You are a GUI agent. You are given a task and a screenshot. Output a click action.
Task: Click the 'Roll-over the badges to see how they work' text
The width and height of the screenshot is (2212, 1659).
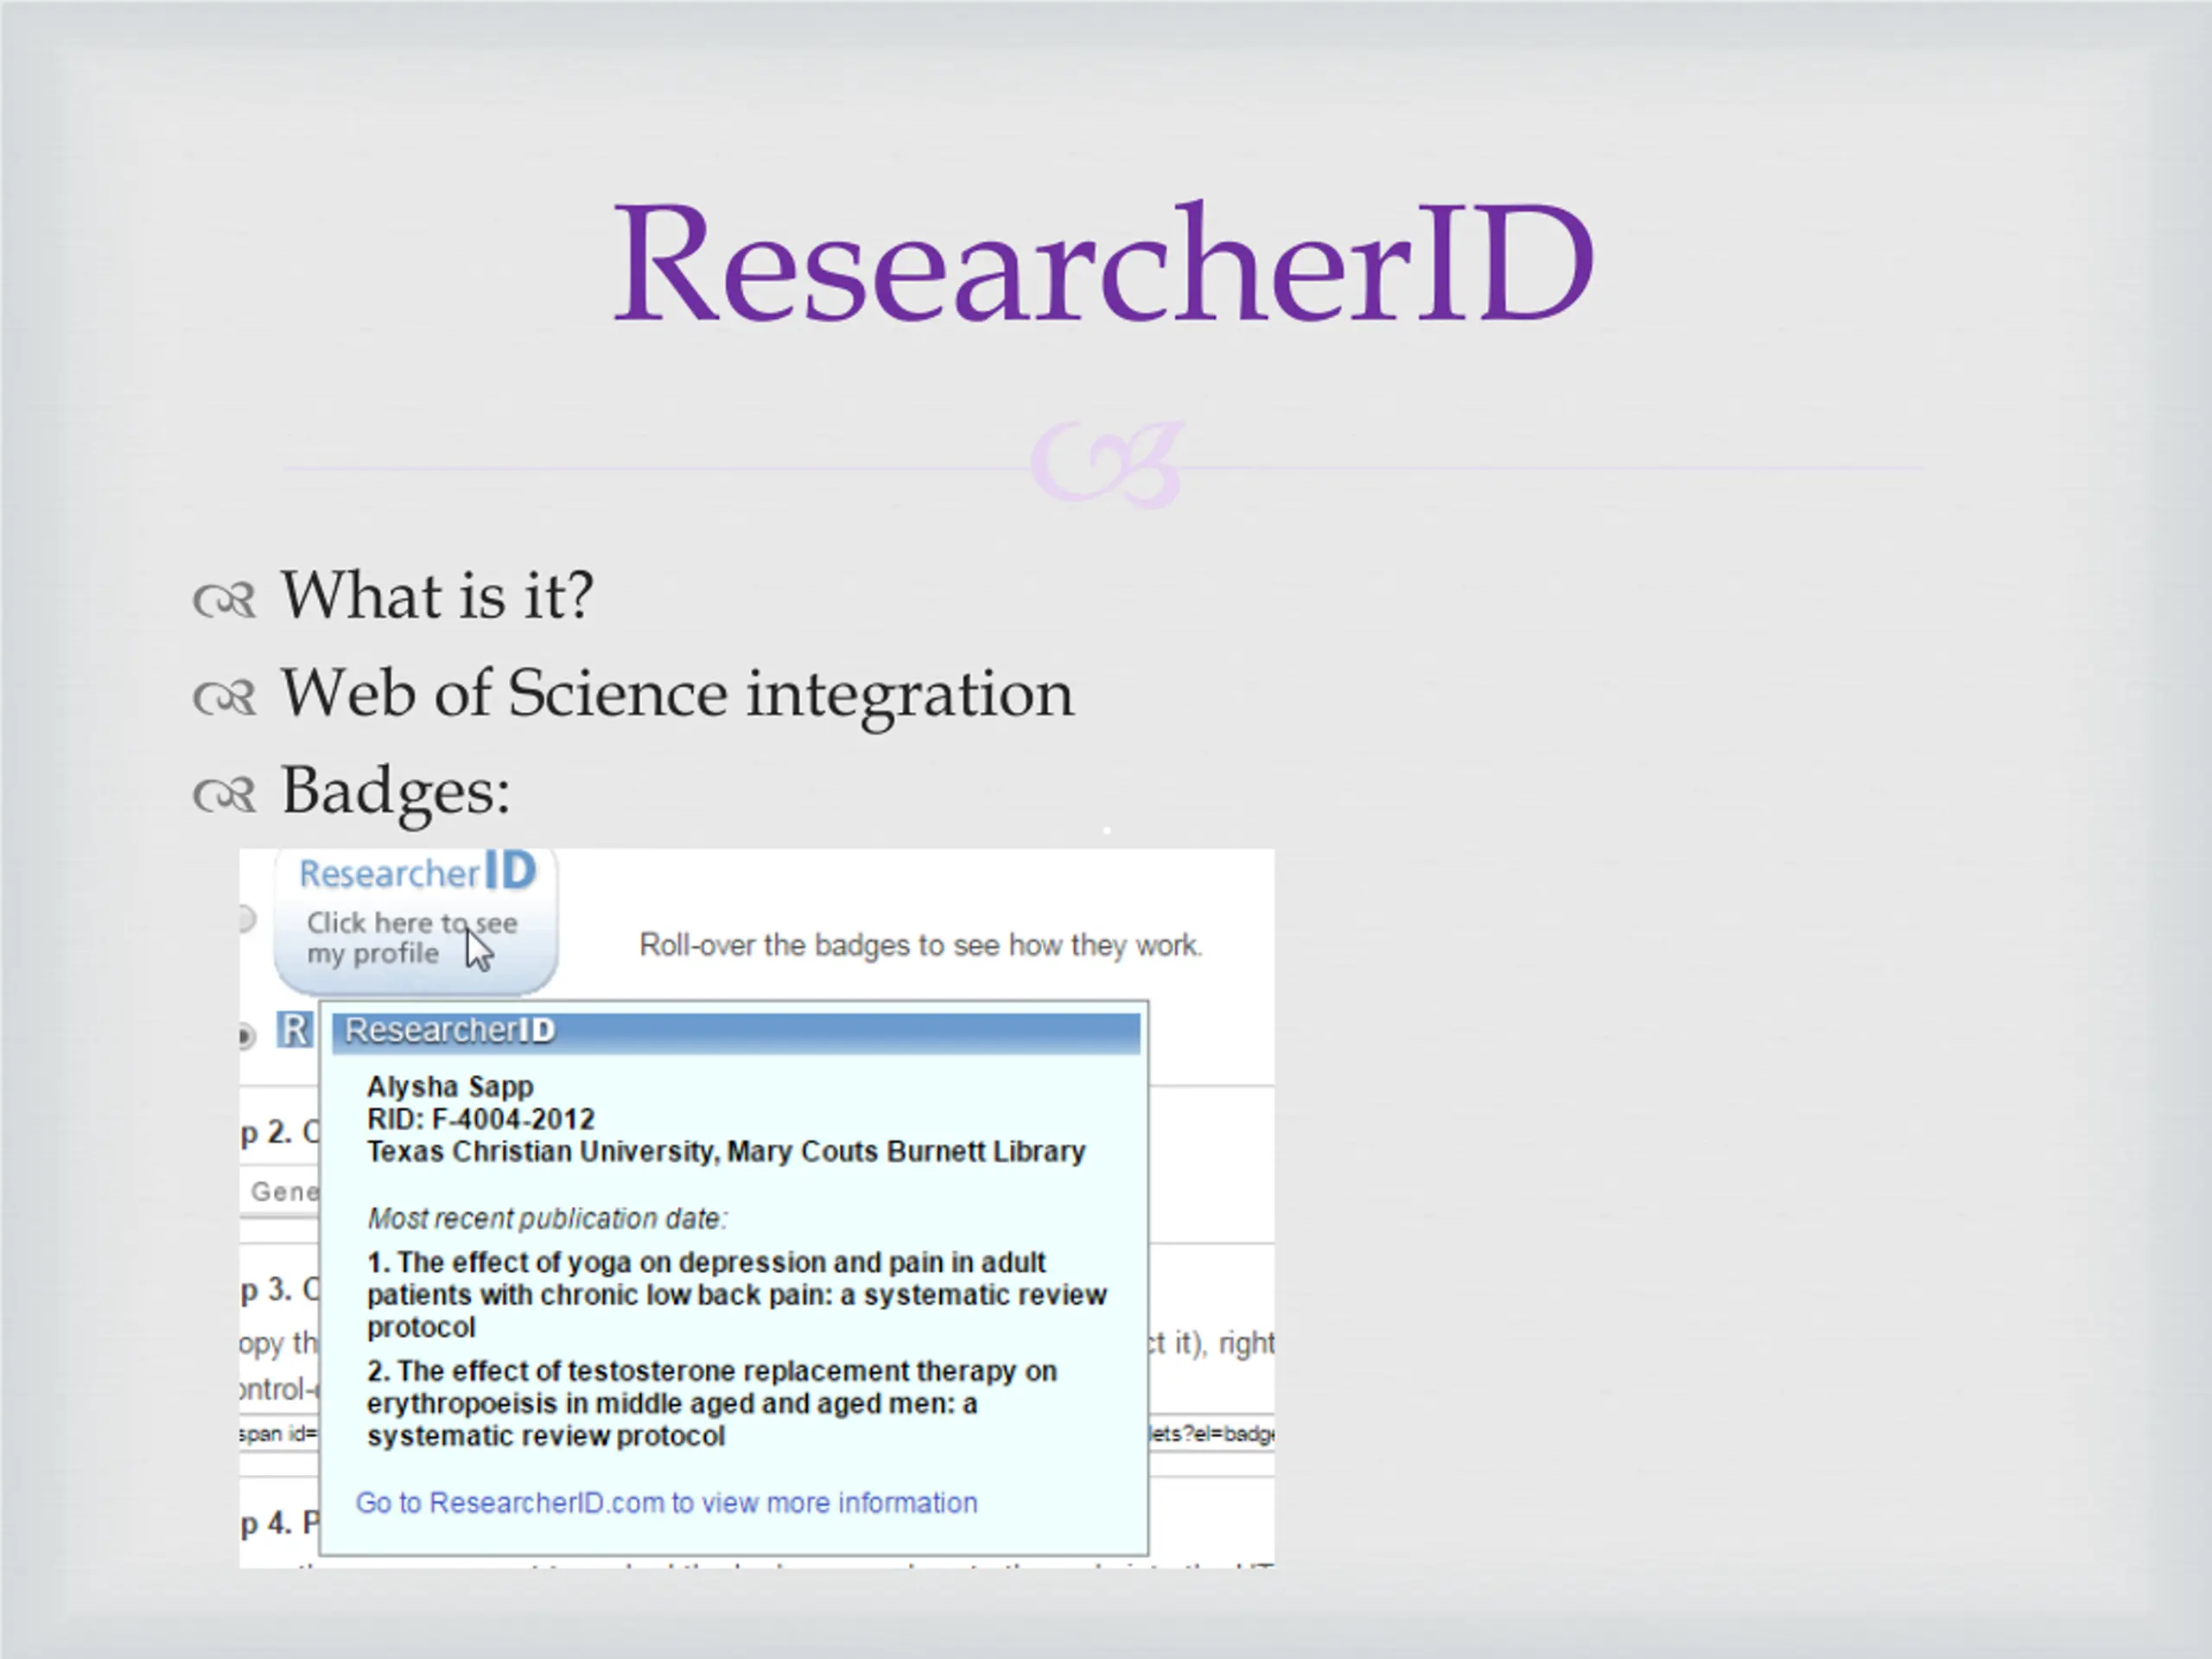[x=920, y=945]
